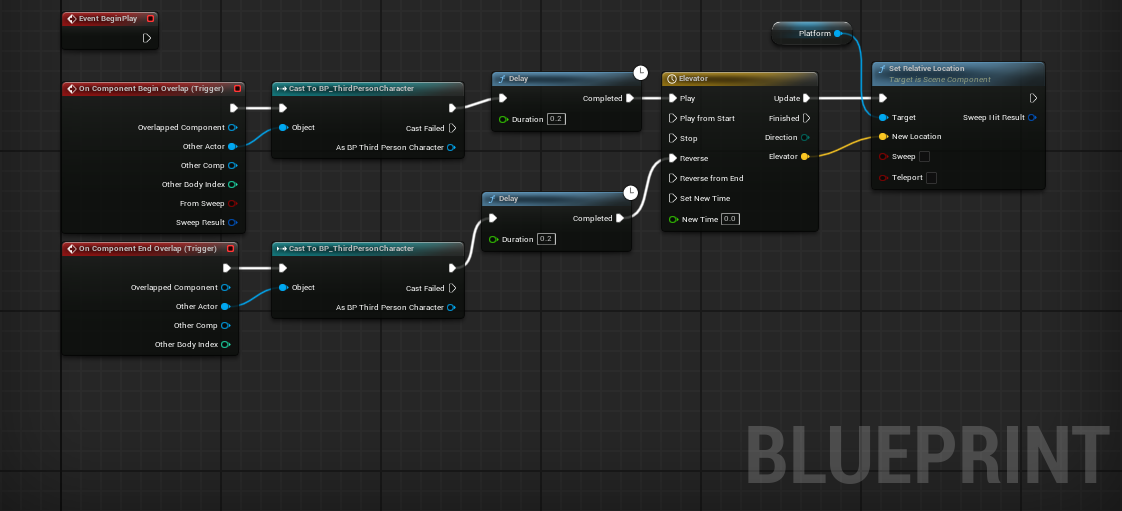Click Other Body Index pin on End Overlap

pos(225,344)
